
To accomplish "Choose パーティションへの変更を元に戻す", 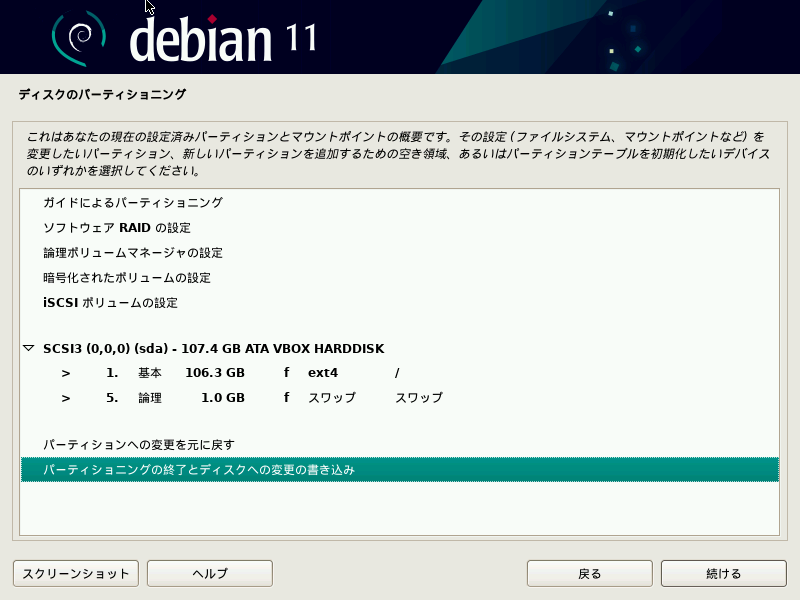I will pyautogui.click(x=399, y=445).
